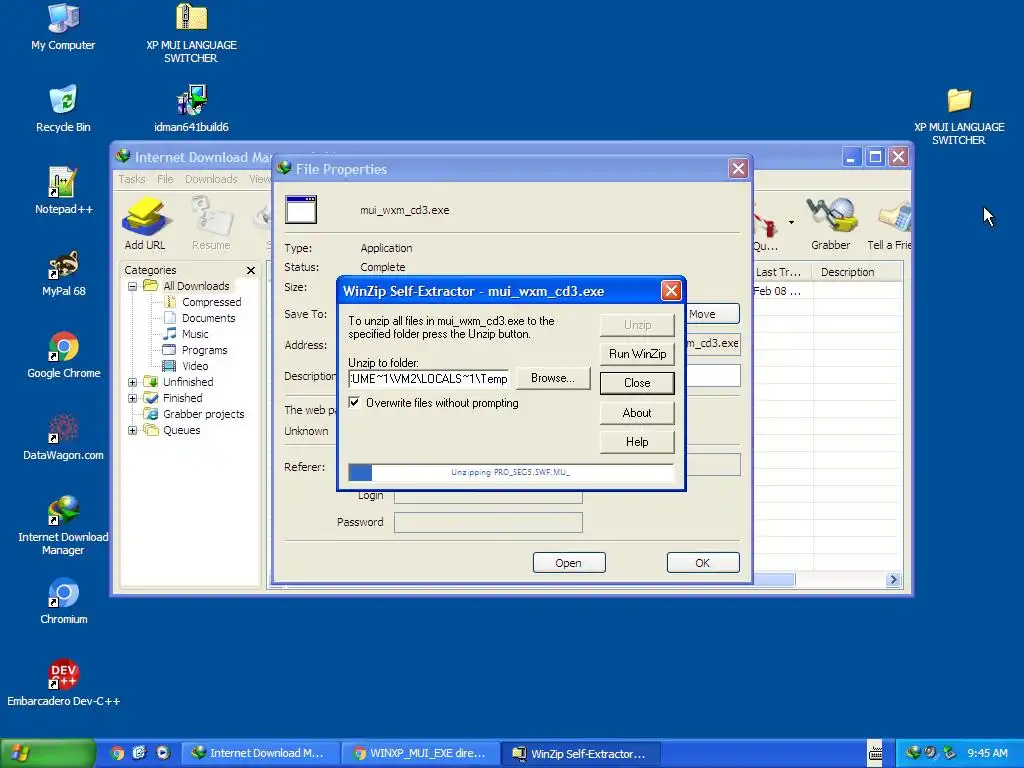This screenshot has width=1024, height=768.
Task: Open the Tasks menu in IDM
Action: coord(132,179)
